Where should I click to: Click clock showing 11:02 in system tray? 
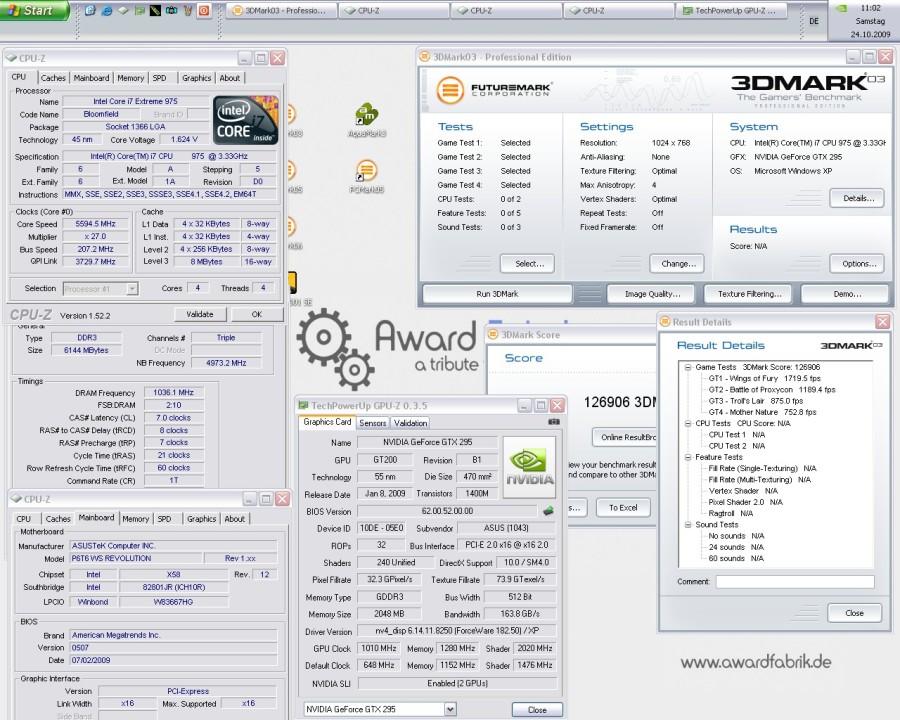(871, 8)
